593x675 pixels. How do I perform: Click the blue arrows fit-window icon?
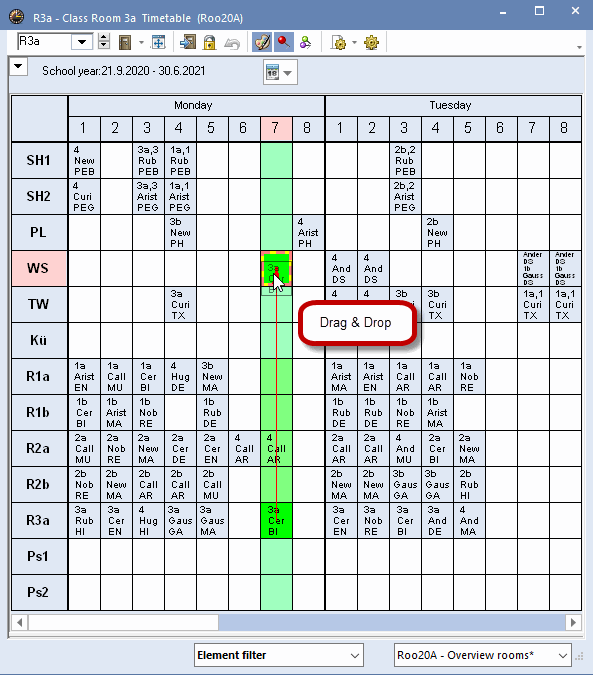click(x=158, y=43)
